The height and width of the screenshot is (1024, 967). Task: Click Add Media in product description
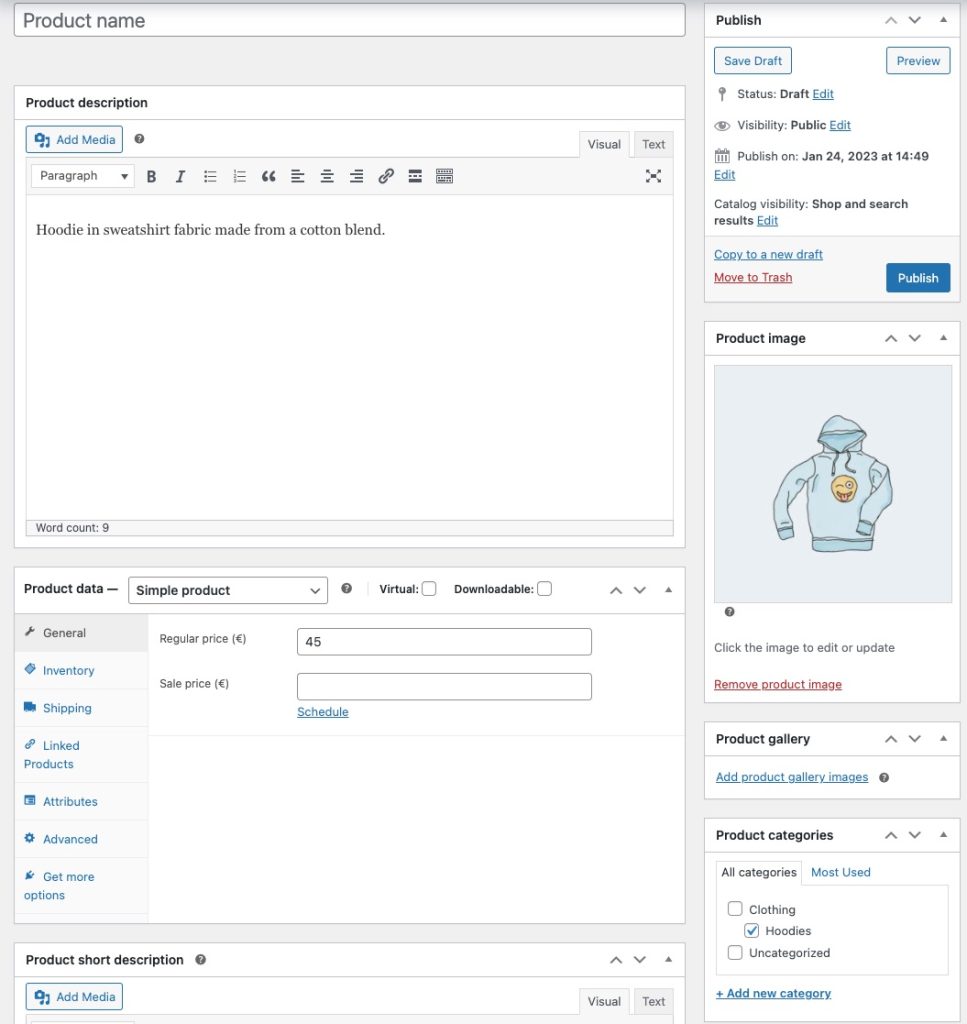74,140
